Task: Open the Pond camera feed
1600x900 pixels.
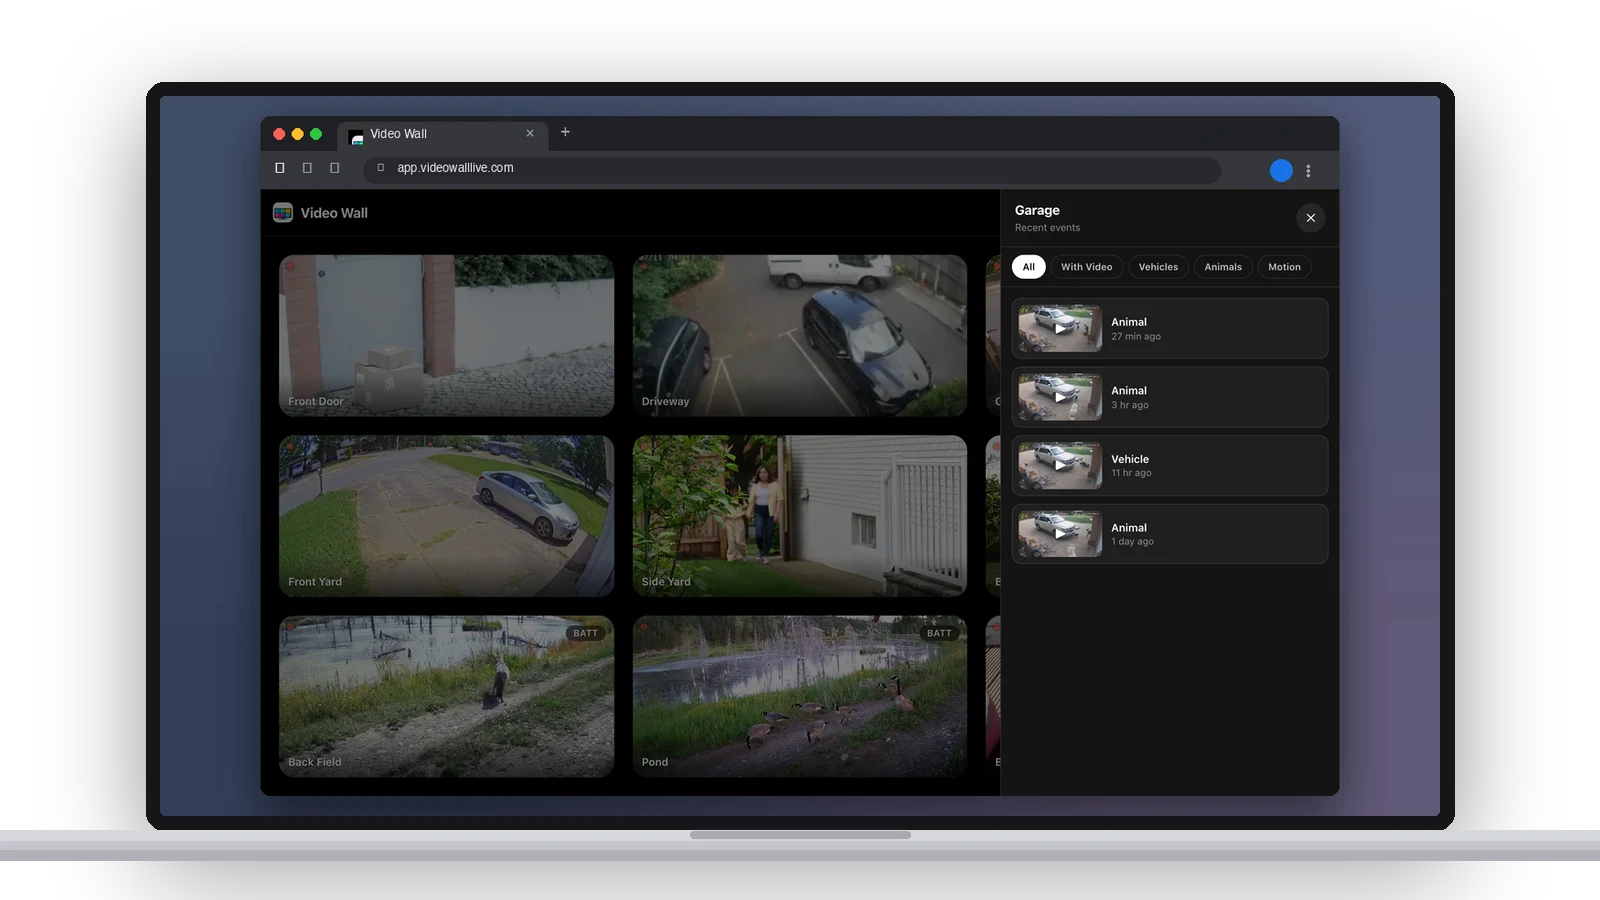Action: click(800, 696)
